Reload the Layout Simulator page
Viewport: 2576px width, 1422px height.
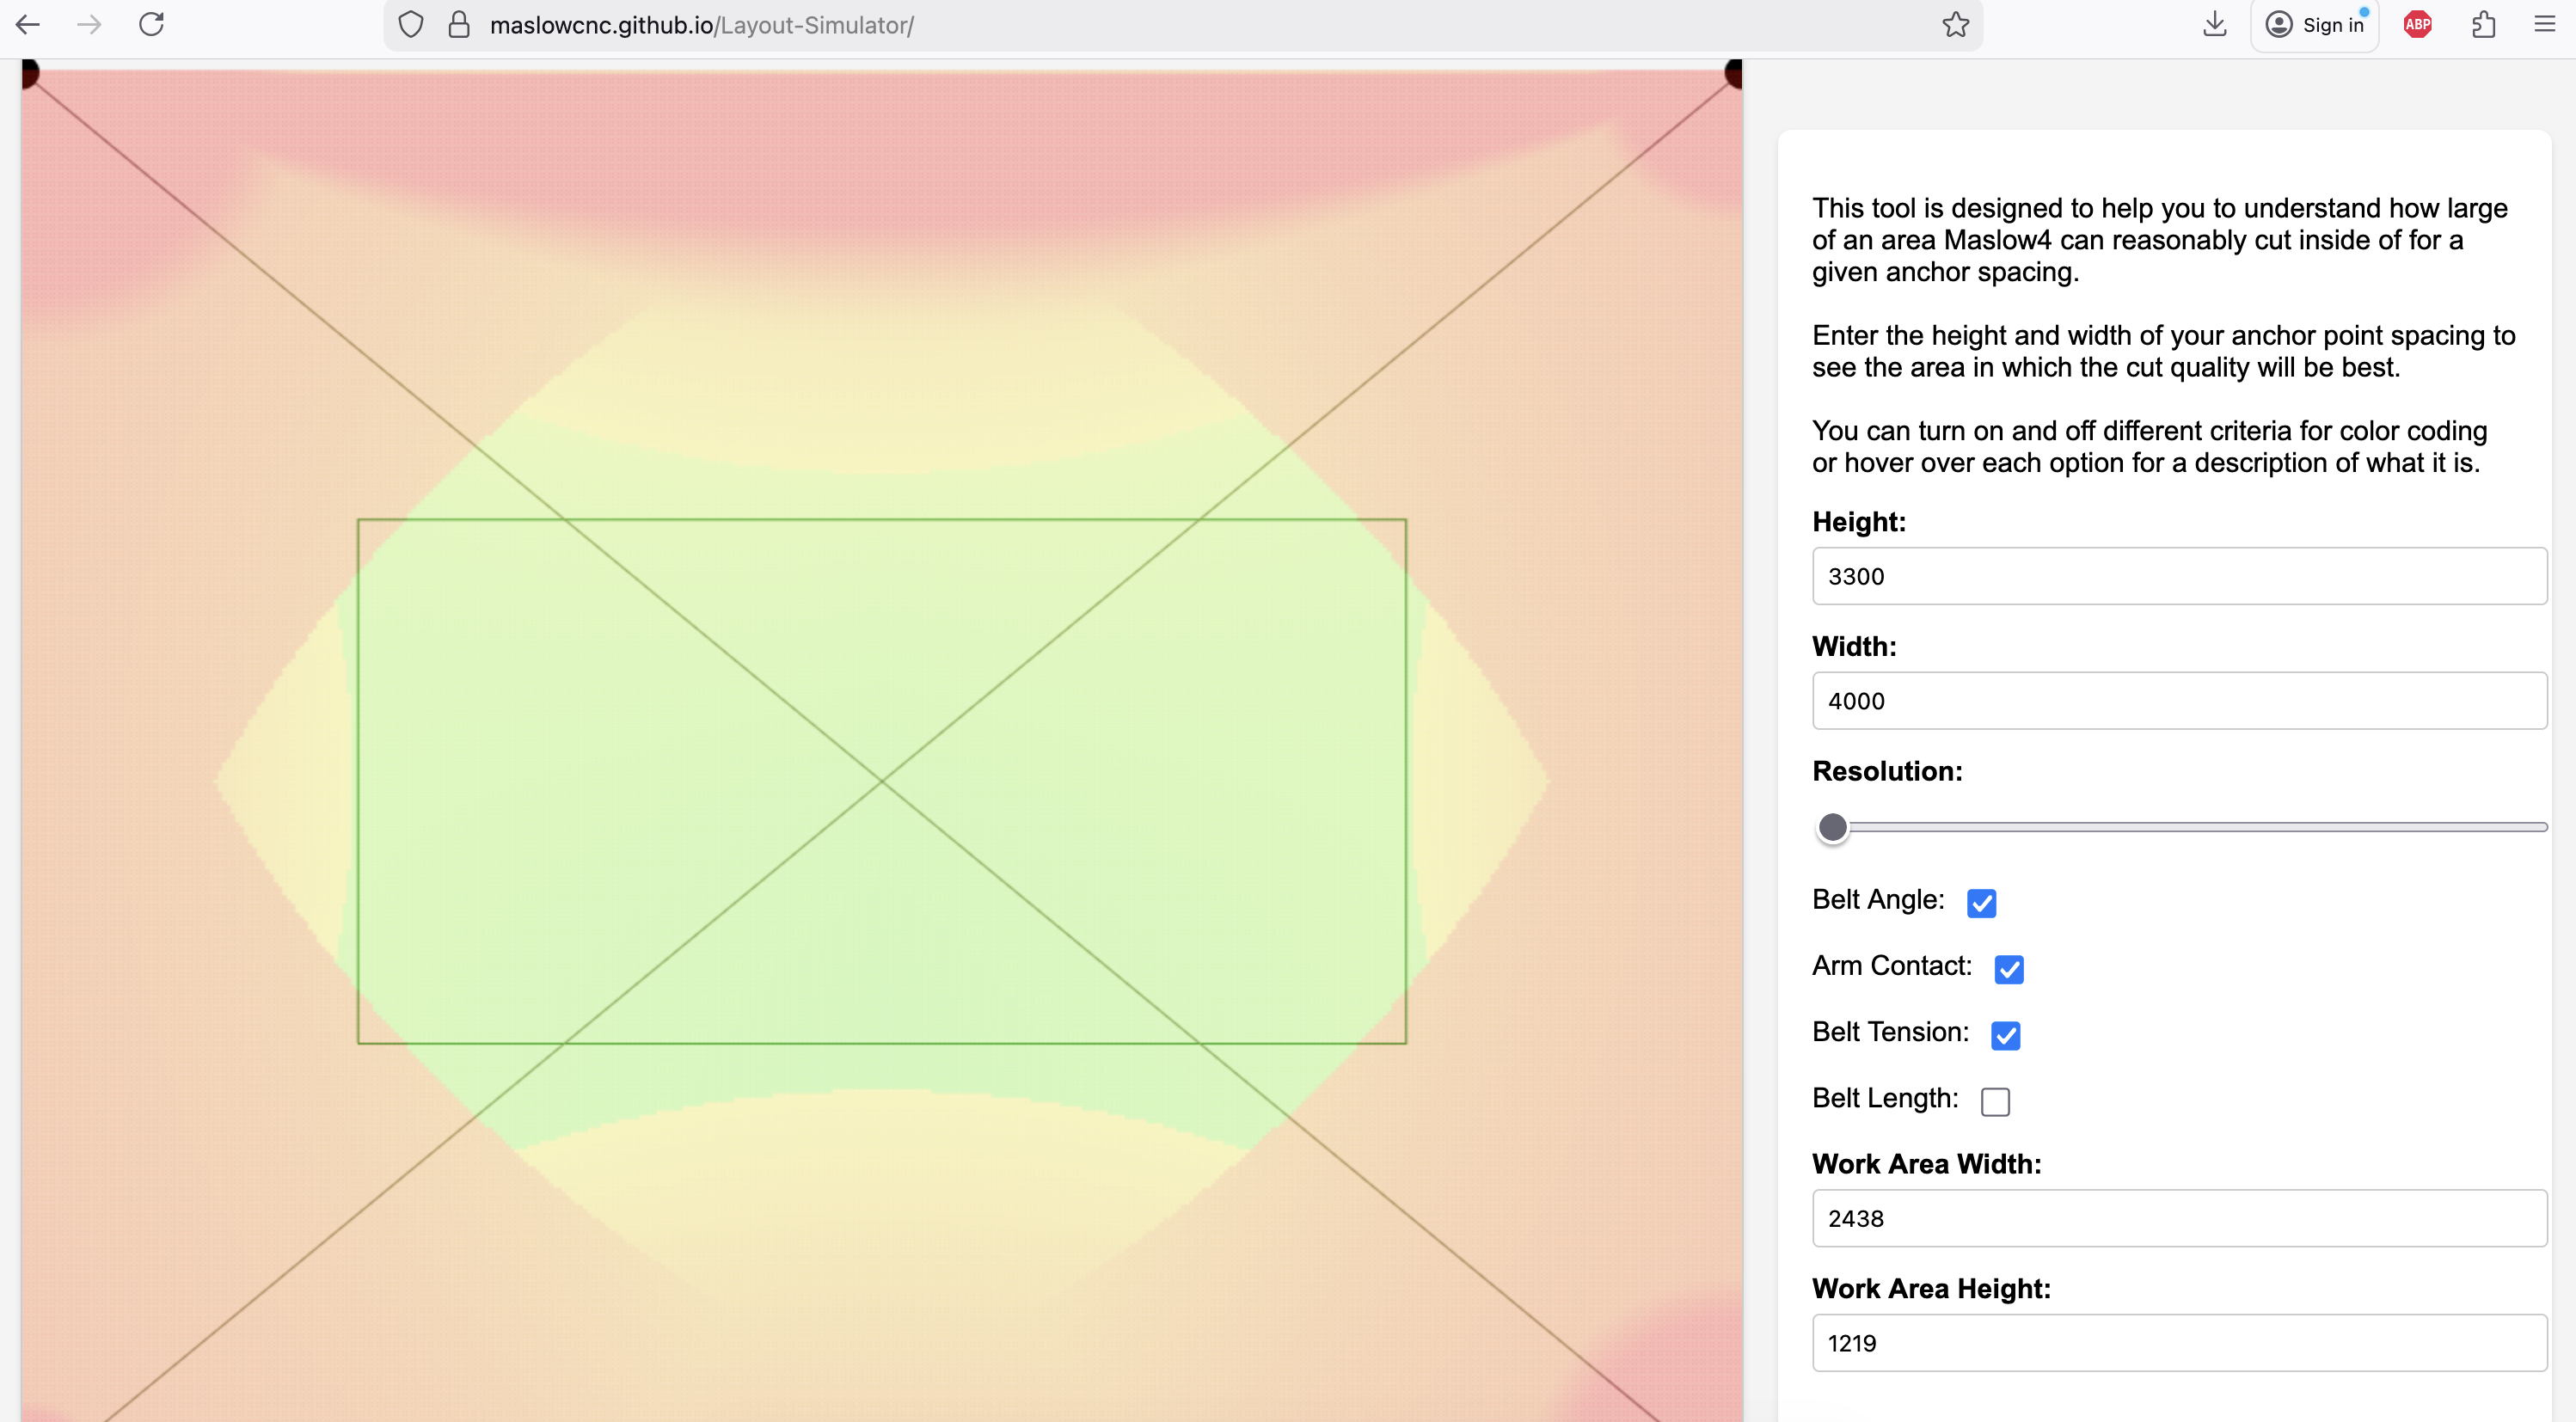[153, 24]
